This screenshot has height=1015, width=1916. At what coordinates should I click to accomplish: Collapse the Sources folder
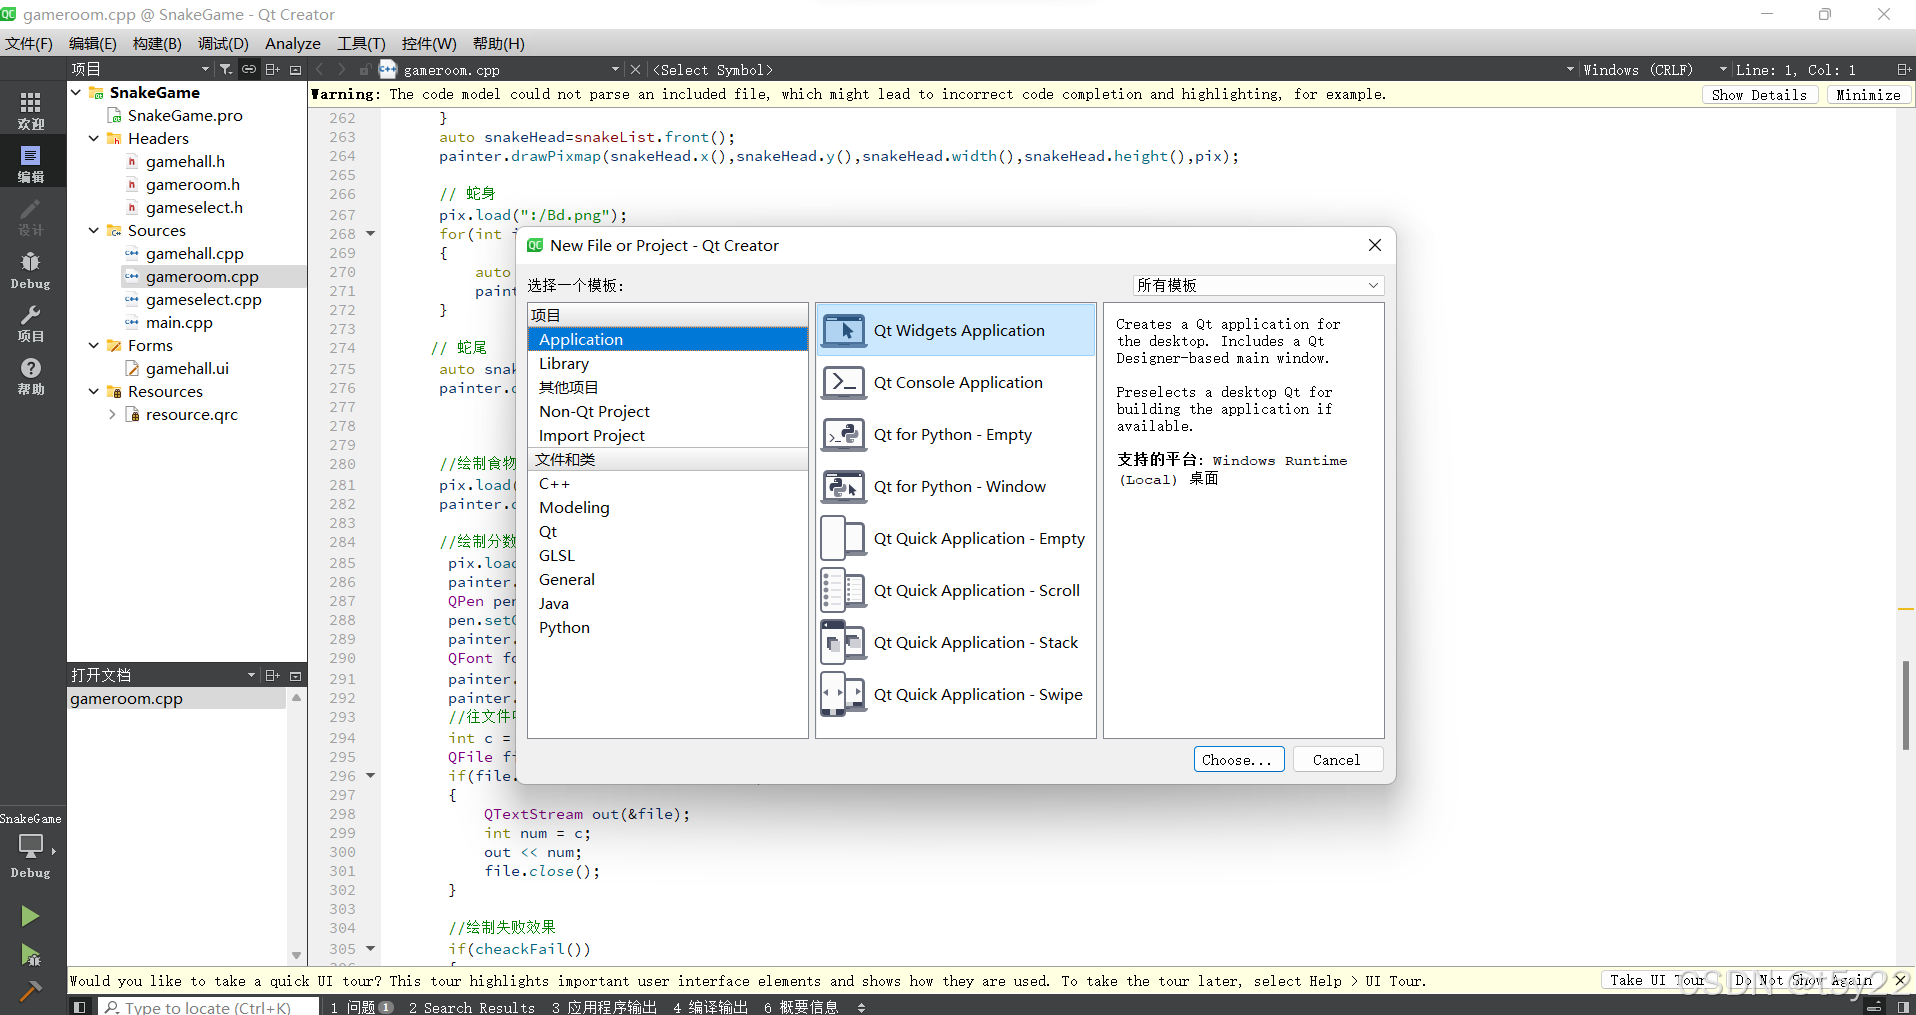(x=94, y=230)
